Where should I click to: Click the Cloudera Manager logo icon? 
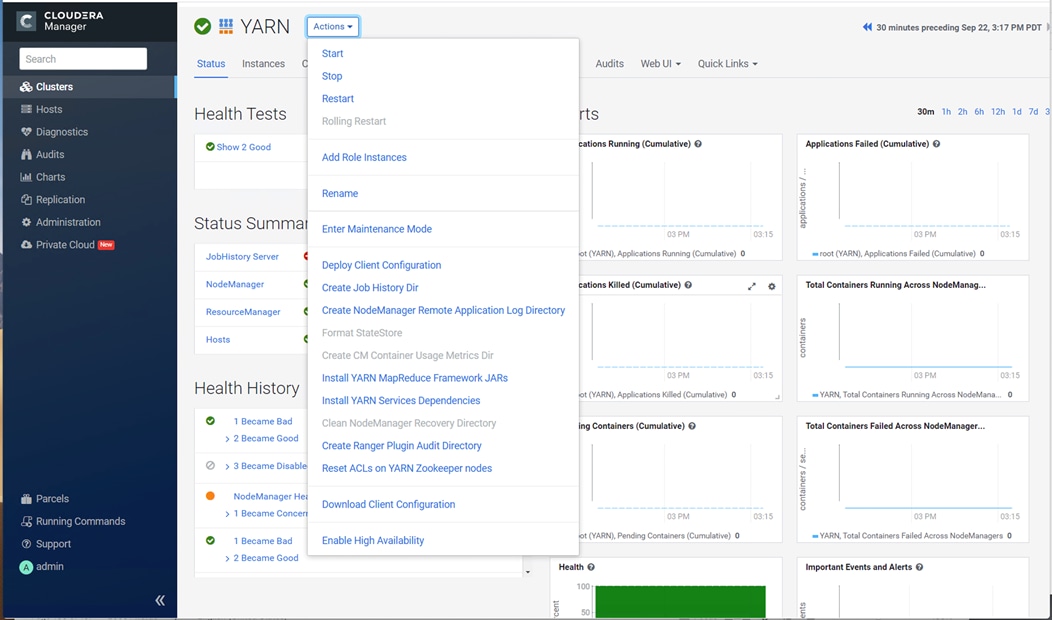click(26, 21)
